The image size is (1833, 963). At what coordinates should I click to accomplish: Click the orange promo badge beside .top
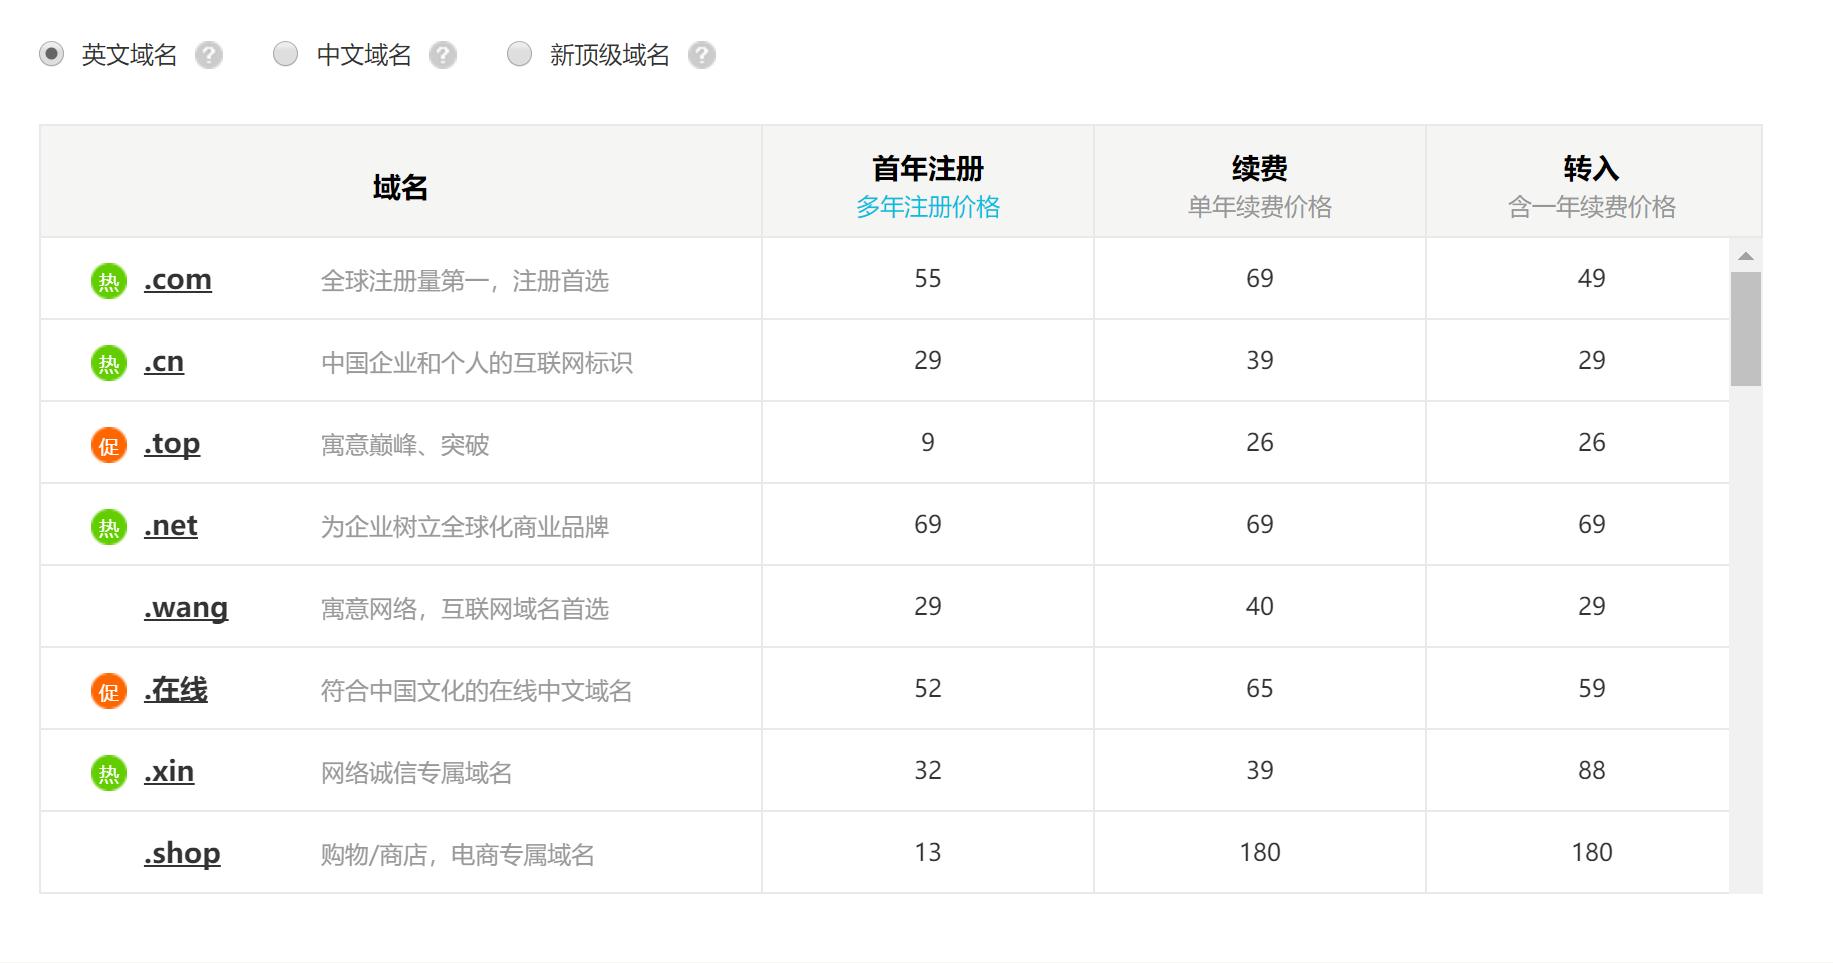point(109,445)
